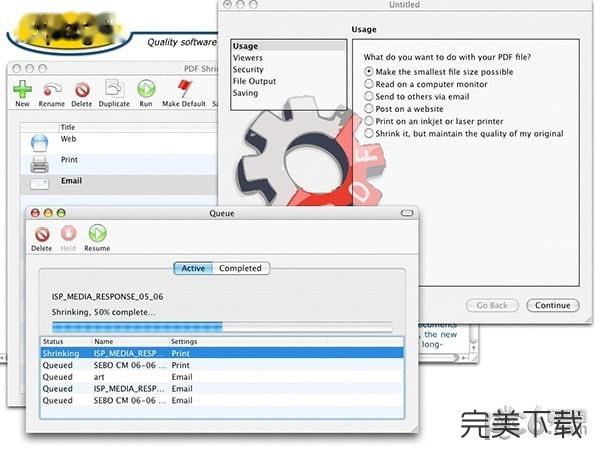Click the green Run icon
The width and height of the screenshot is (600, 452).
click(146, 89)
